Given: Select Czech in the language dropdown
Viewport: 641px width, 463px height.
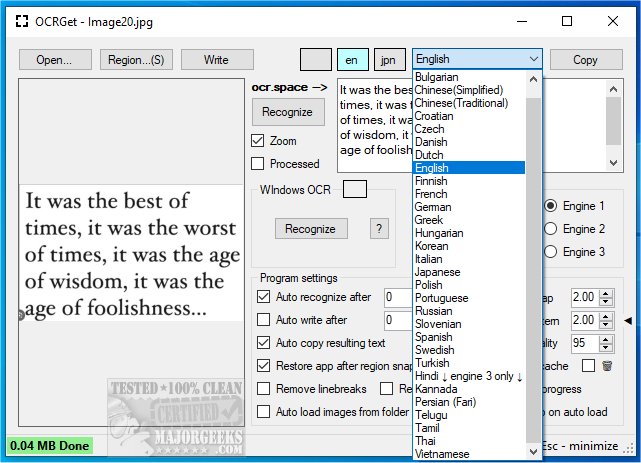Looking at the screenshot, I should tap(469, 129).
